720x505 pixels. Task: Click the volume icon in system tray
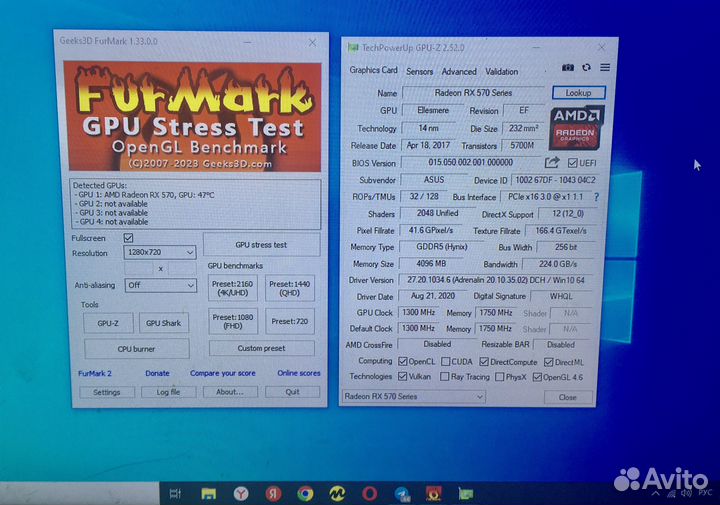pos(686,494)
